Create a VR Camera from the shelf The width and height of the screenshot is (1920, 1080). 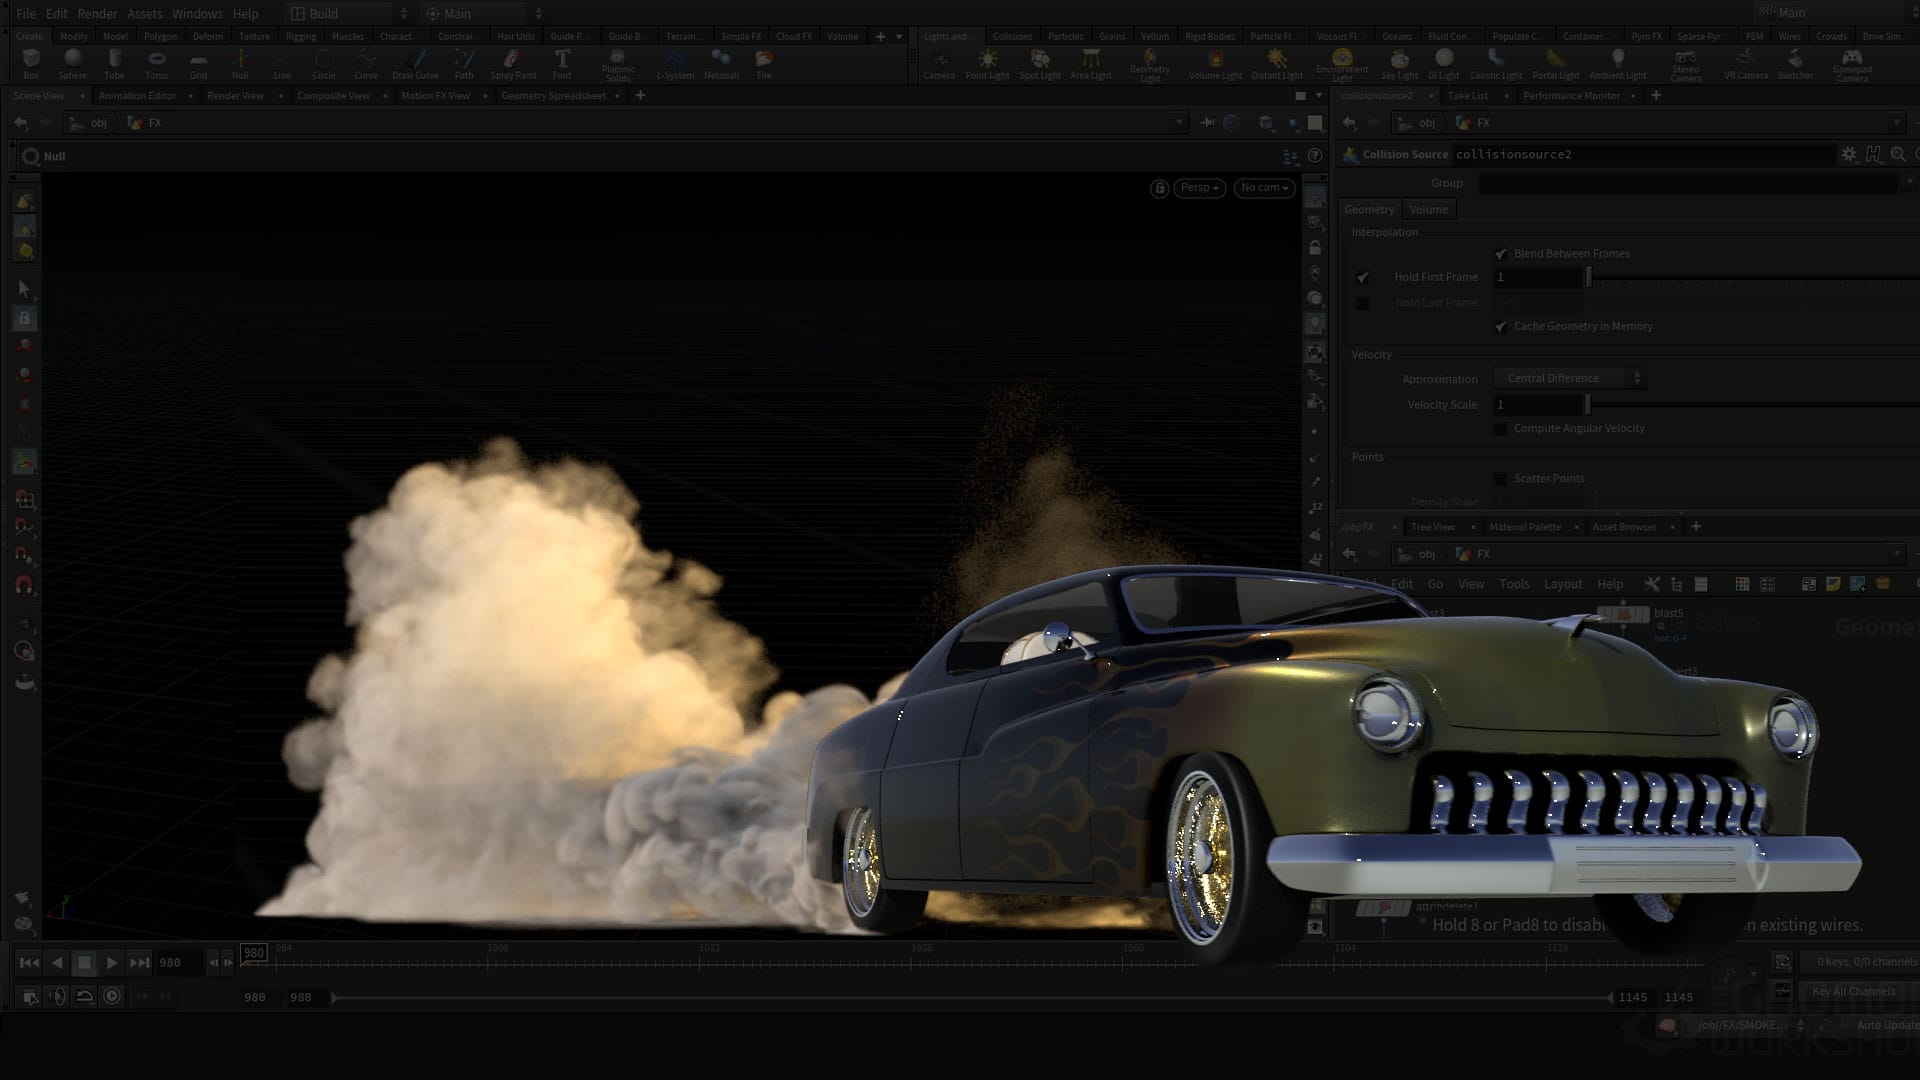click(x=1744, y=64)
